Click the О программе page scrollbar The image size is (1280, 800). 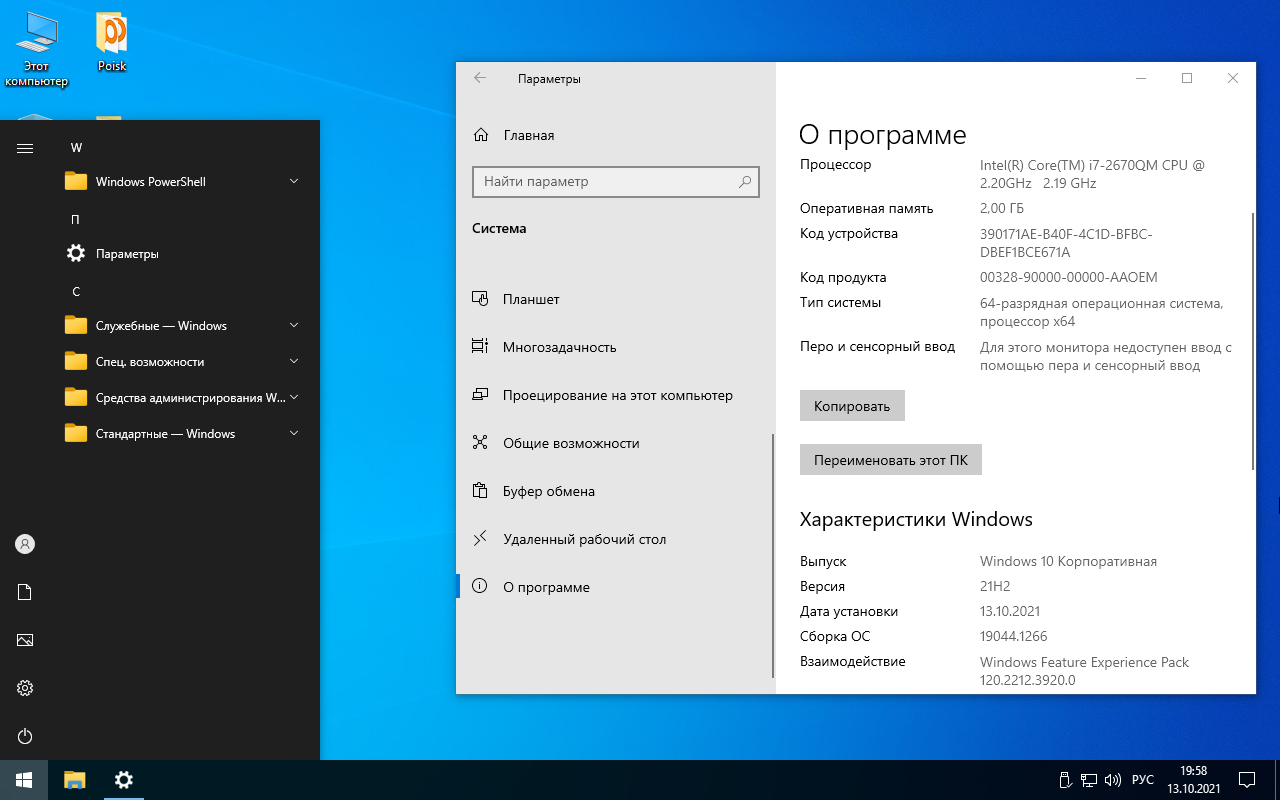point(1253,340)
